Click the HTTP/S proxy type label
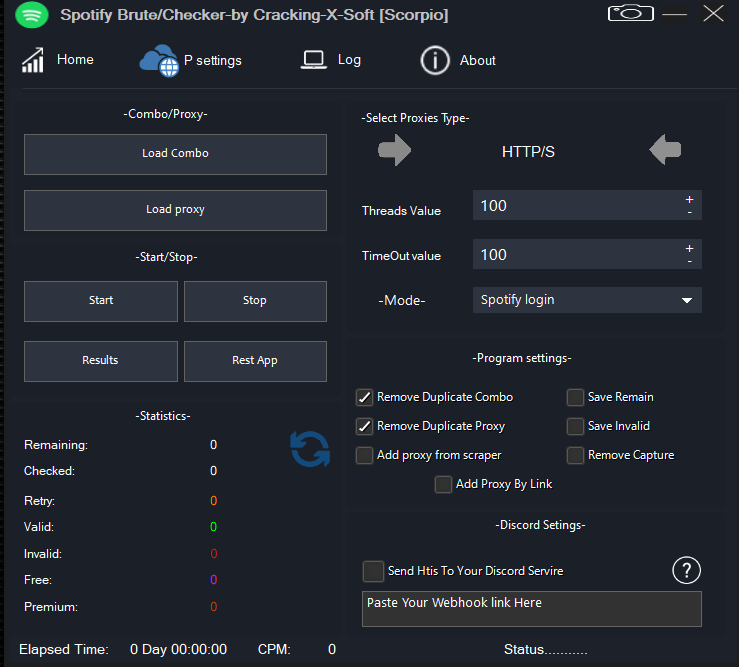This screenshot has height=667, width=739. (528, 152)
